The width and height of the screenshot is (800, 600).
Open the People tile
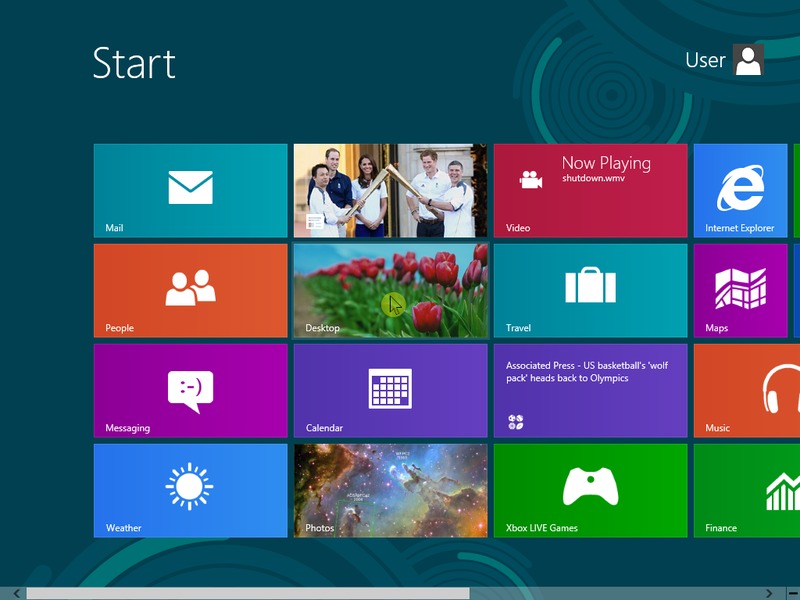(x=190, y=290)
